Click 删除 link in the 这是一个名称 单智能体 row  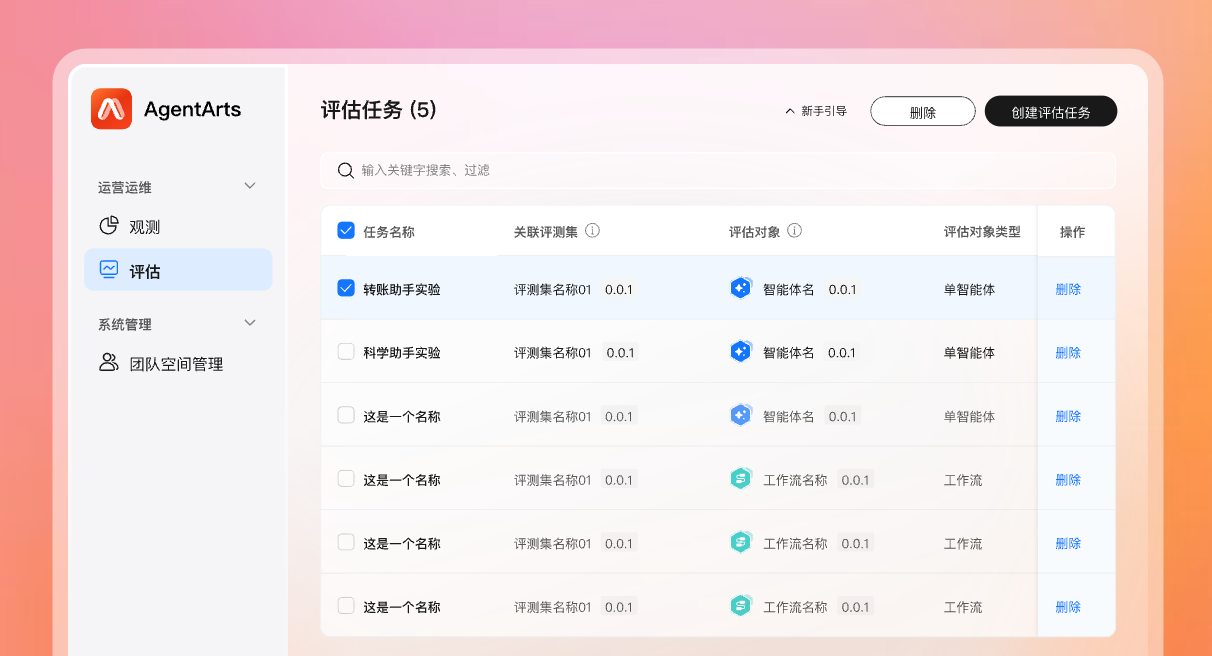[x=1068, y=416]
